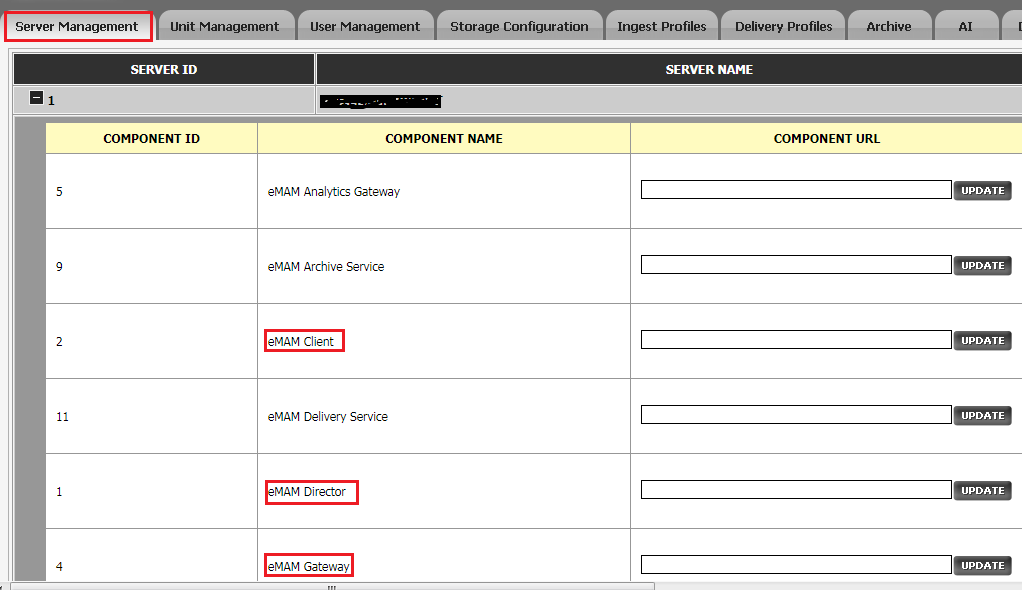This screenshot has height=590, width=1022.
Task: Focus the eMAM Director URL field
Action: click(796, 490)
